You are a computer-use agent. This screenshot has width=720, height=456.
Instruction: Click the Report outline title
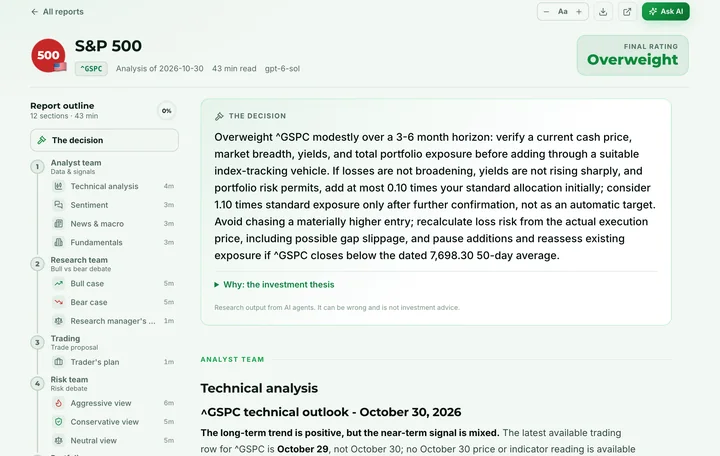pyautogui.click(x=62, y=106)
